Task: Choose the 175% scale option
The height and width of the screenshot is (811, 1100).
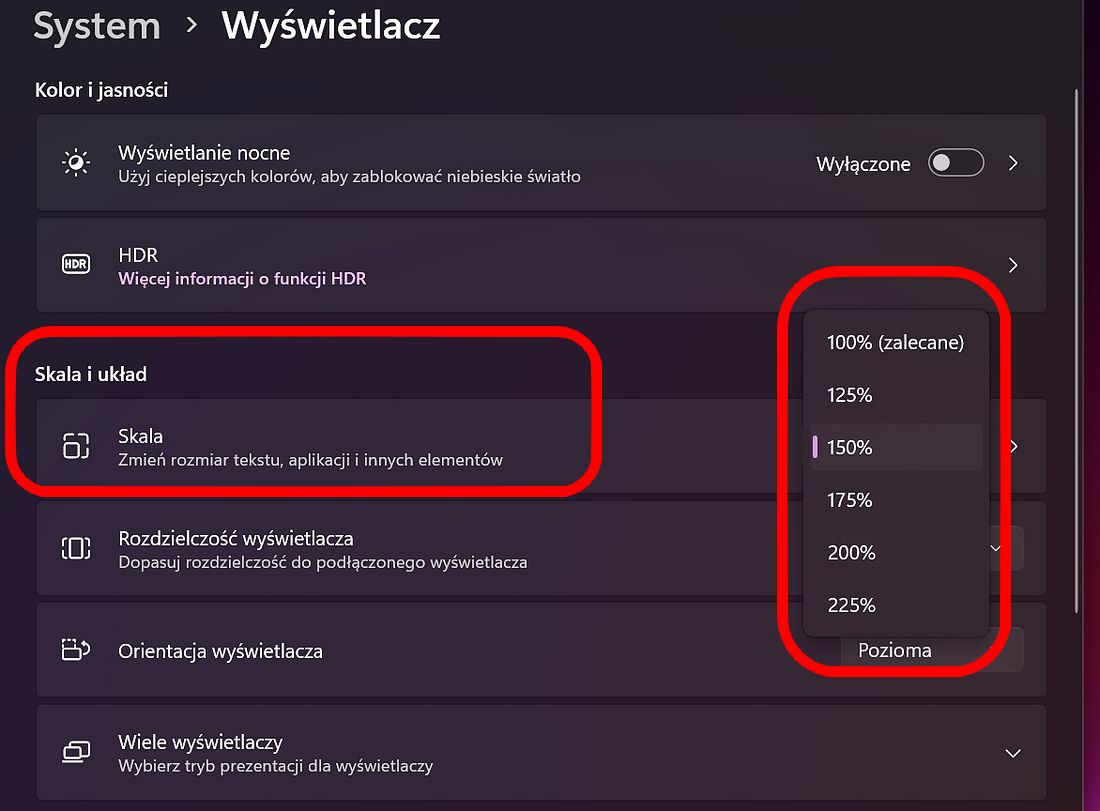Action: pyautogui.click(x=896, y=500)
